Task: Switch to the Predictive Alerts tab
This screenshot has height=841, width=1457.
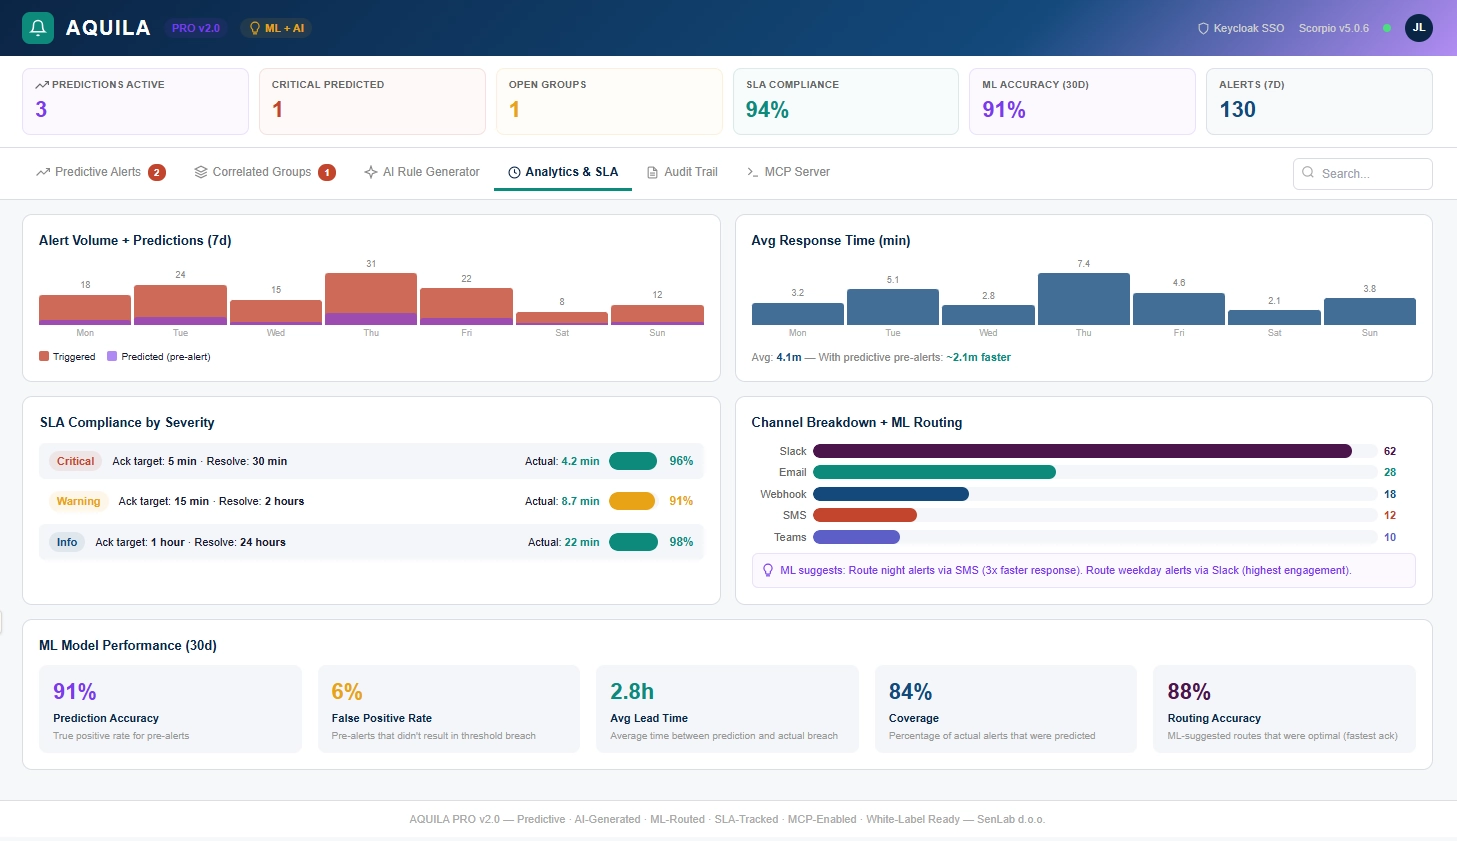Action: click(98, 172)
